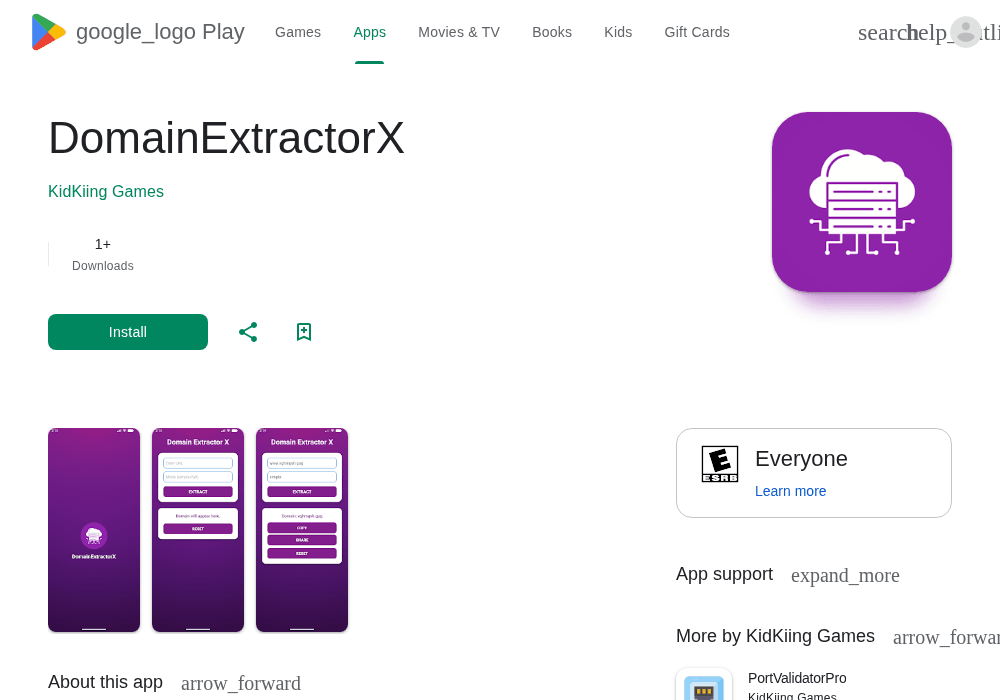The width and height of the screenshot is (1000, 700).
Task: Click Learn more about content rating
Action: [790, 491]
